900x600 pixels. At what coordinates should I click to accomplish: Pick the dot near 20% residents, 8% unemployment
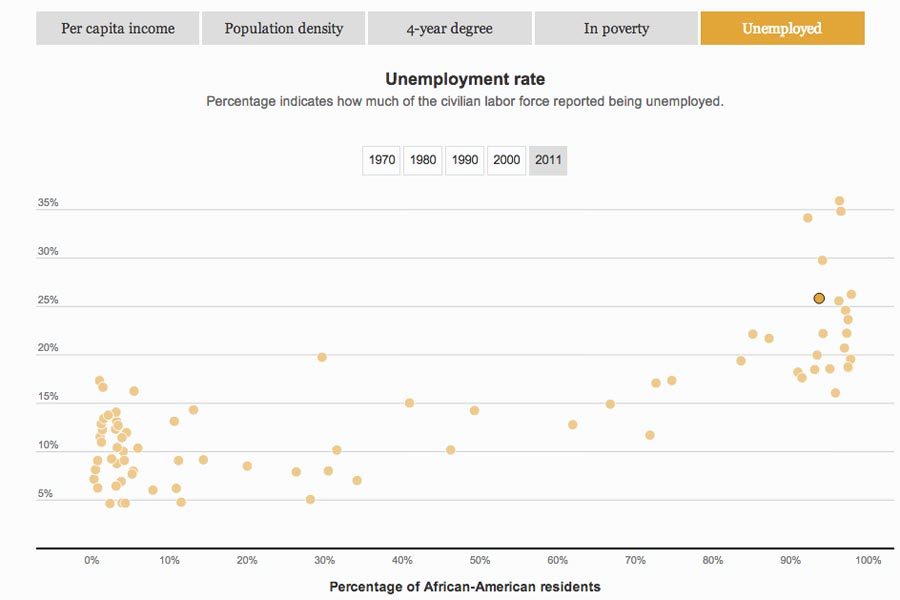coord(247,466)
